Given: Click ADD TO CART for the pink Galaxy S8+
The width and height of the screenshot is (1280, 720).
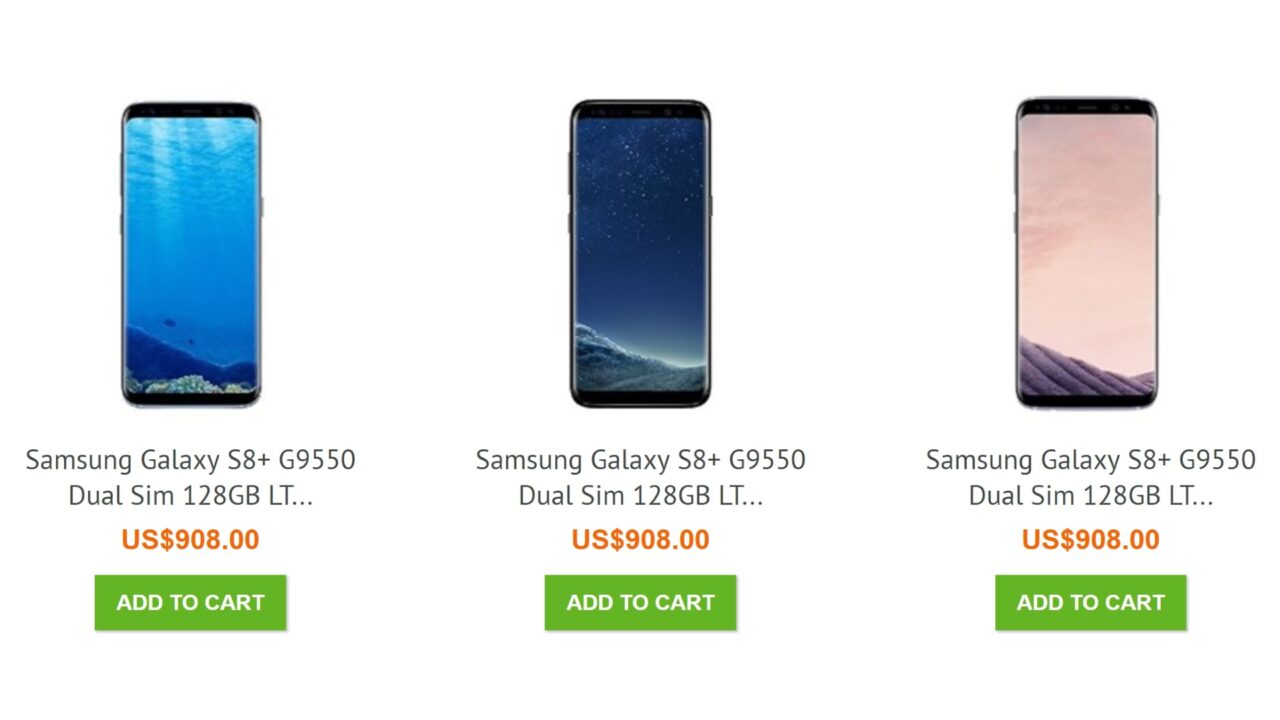Looking at the screenshot, I should pos(1091,602).
